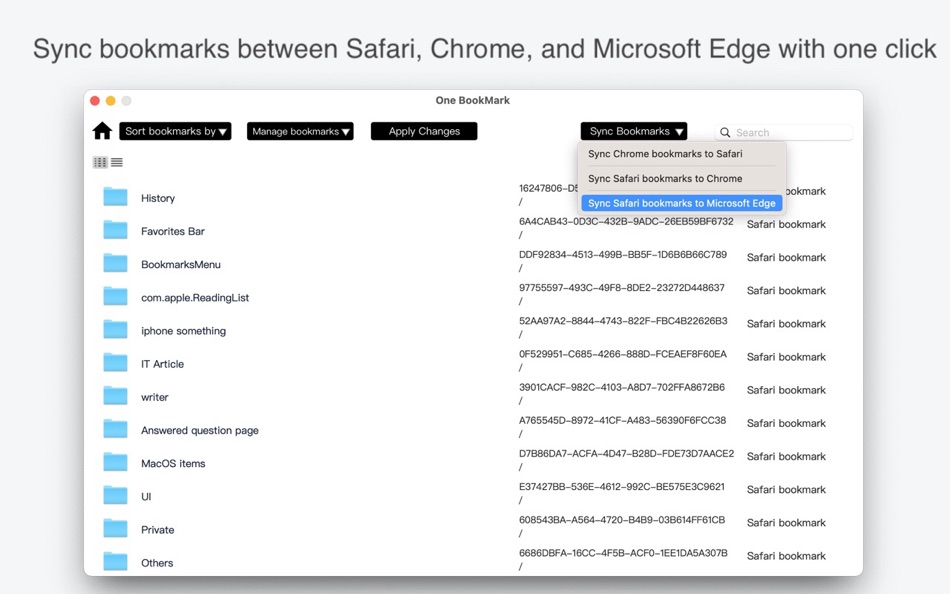Click ID 3901CACF-982C-4103-A8D7-702FFA8672B6
The width and height of the screenshot is (950, 594).
point(622,387)
